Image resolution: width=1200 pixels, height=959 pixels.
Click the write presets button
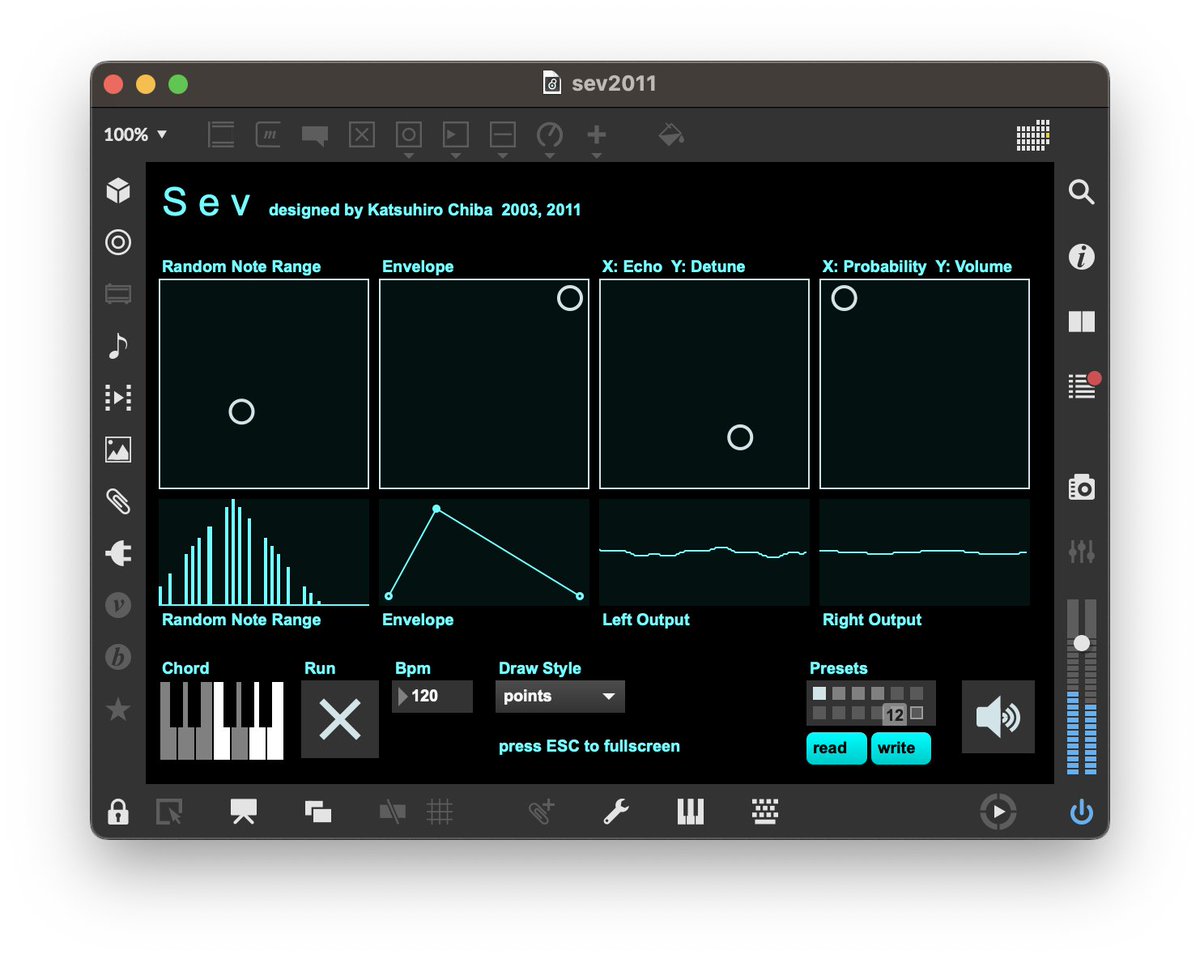click(901, 748)
